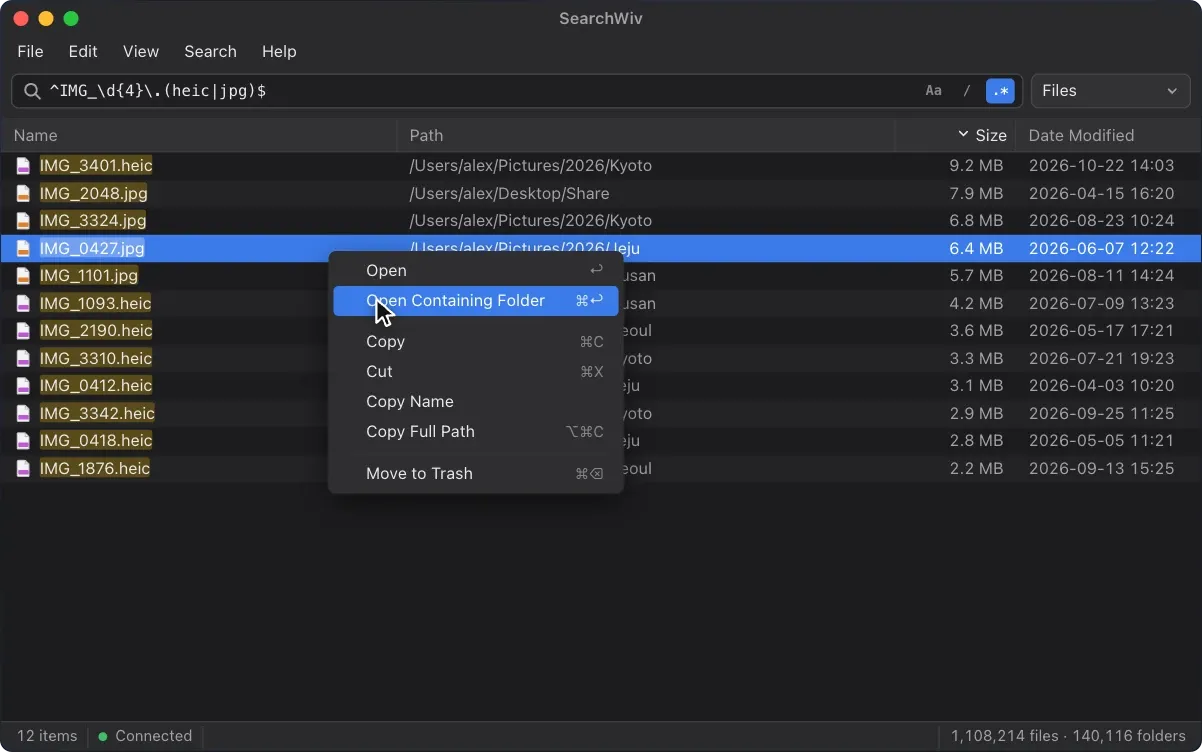1202x752 pixels.
Task: Open the View menu
Action: coord(141,51)
